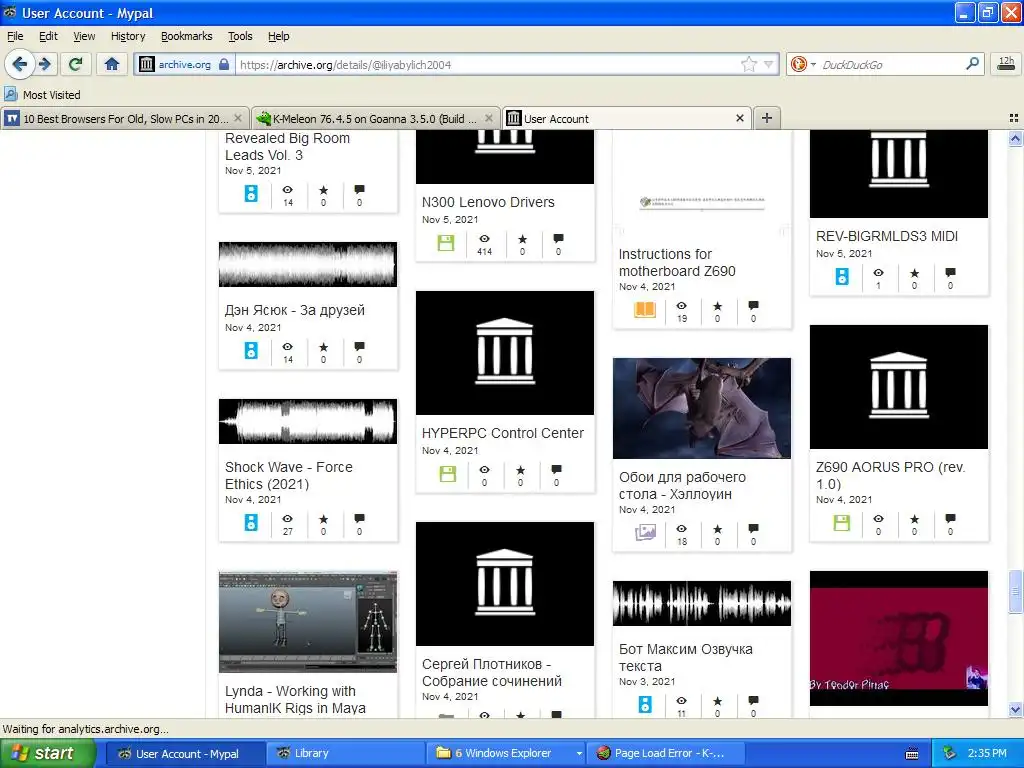The height and width of the screenshot is (768, 1024).
Task: Click audio speaker icon on Дэн Ясюк card
Action: pos(251,351)
